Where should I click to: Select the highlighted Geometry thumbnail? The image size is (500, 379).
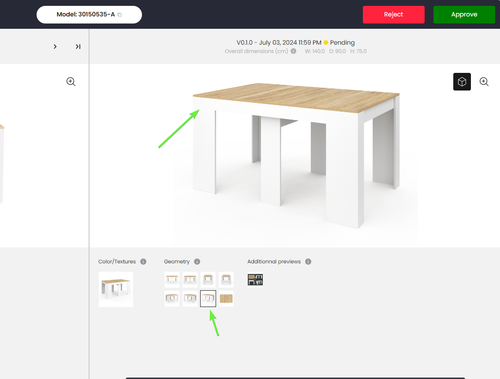[208, 298]
